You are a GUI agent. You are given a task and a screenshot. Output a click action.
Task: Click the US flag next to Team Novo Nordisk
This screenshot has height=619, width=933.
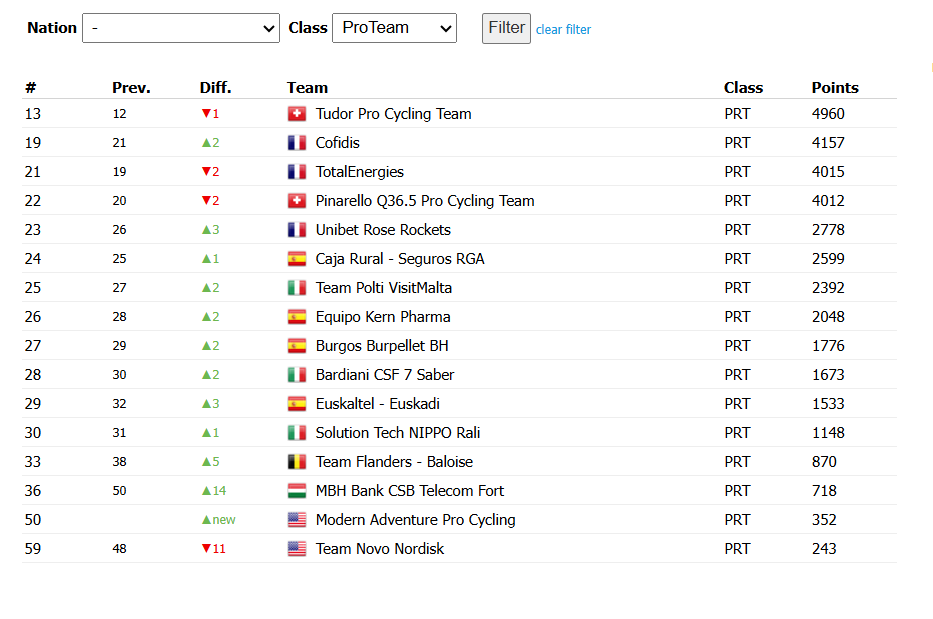pyautogui.click(x=296, y=549)
